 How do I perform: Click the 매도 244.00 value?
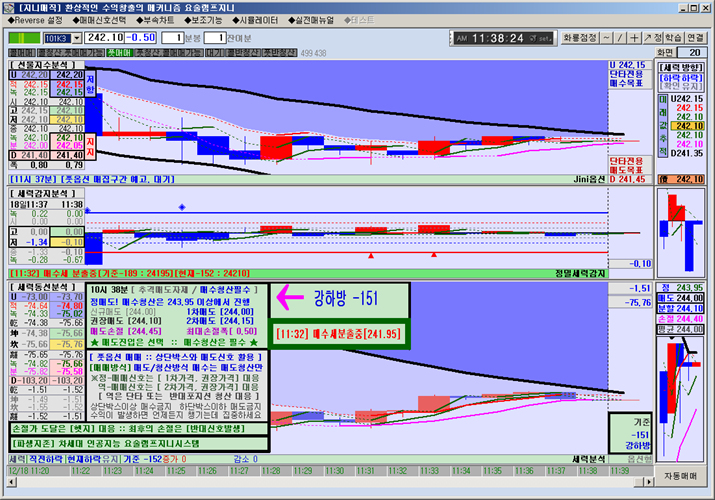click(680, 298)
